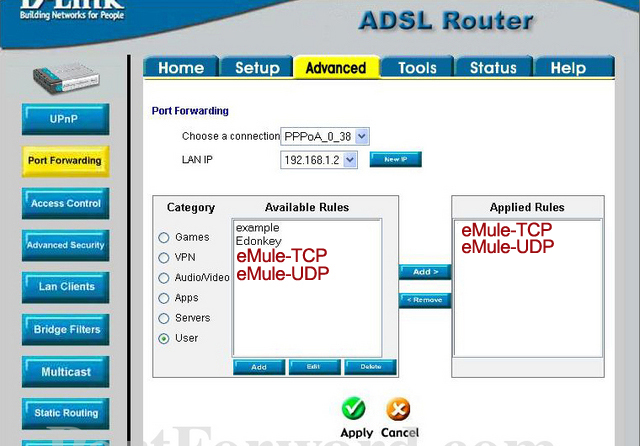Select the example rule in Available Rules
Viewport: 640px width, 446px height.
coord(258,228)
